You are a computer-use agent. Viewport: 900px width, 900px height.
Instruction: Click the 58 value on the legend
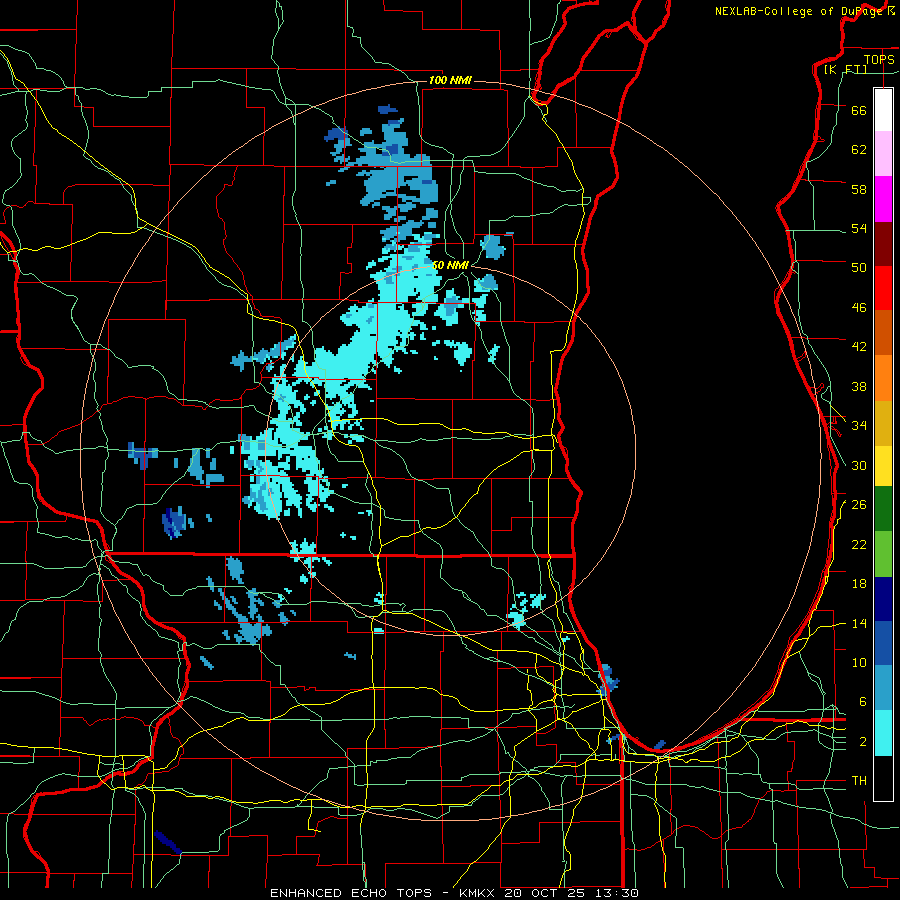click(859, 189)
